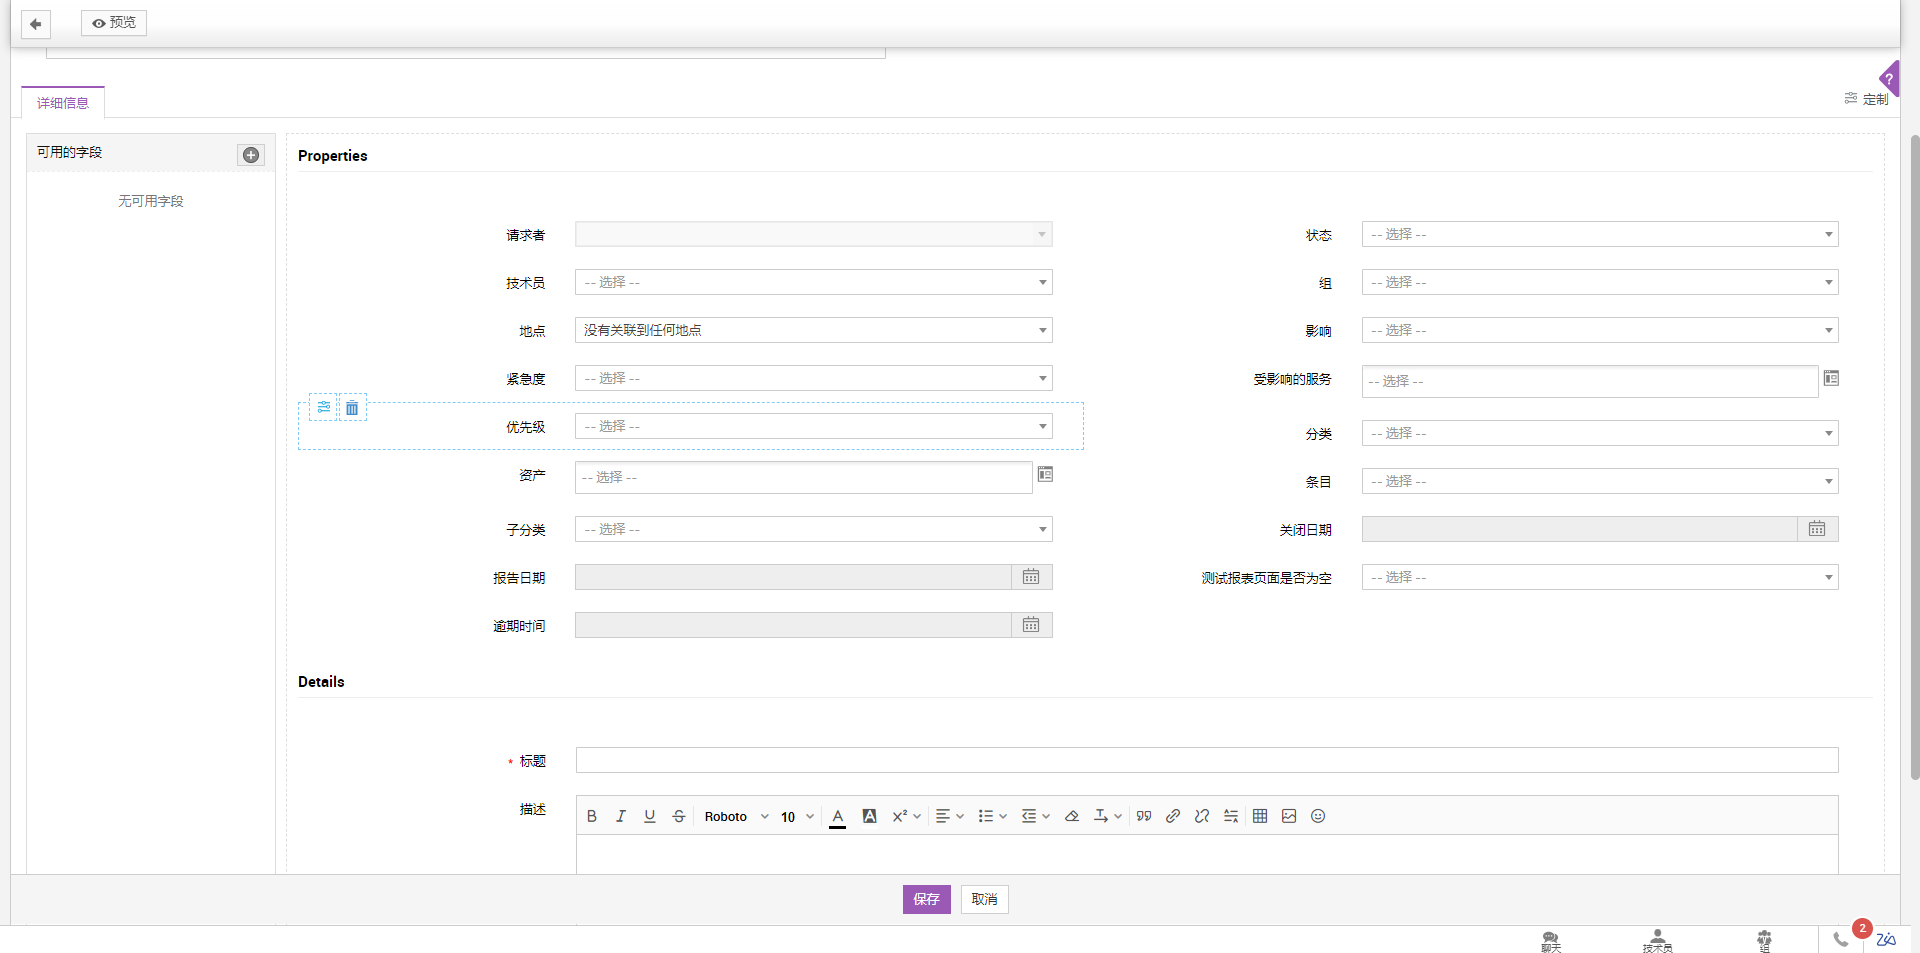Click the 取消 button

pos(984,899)
